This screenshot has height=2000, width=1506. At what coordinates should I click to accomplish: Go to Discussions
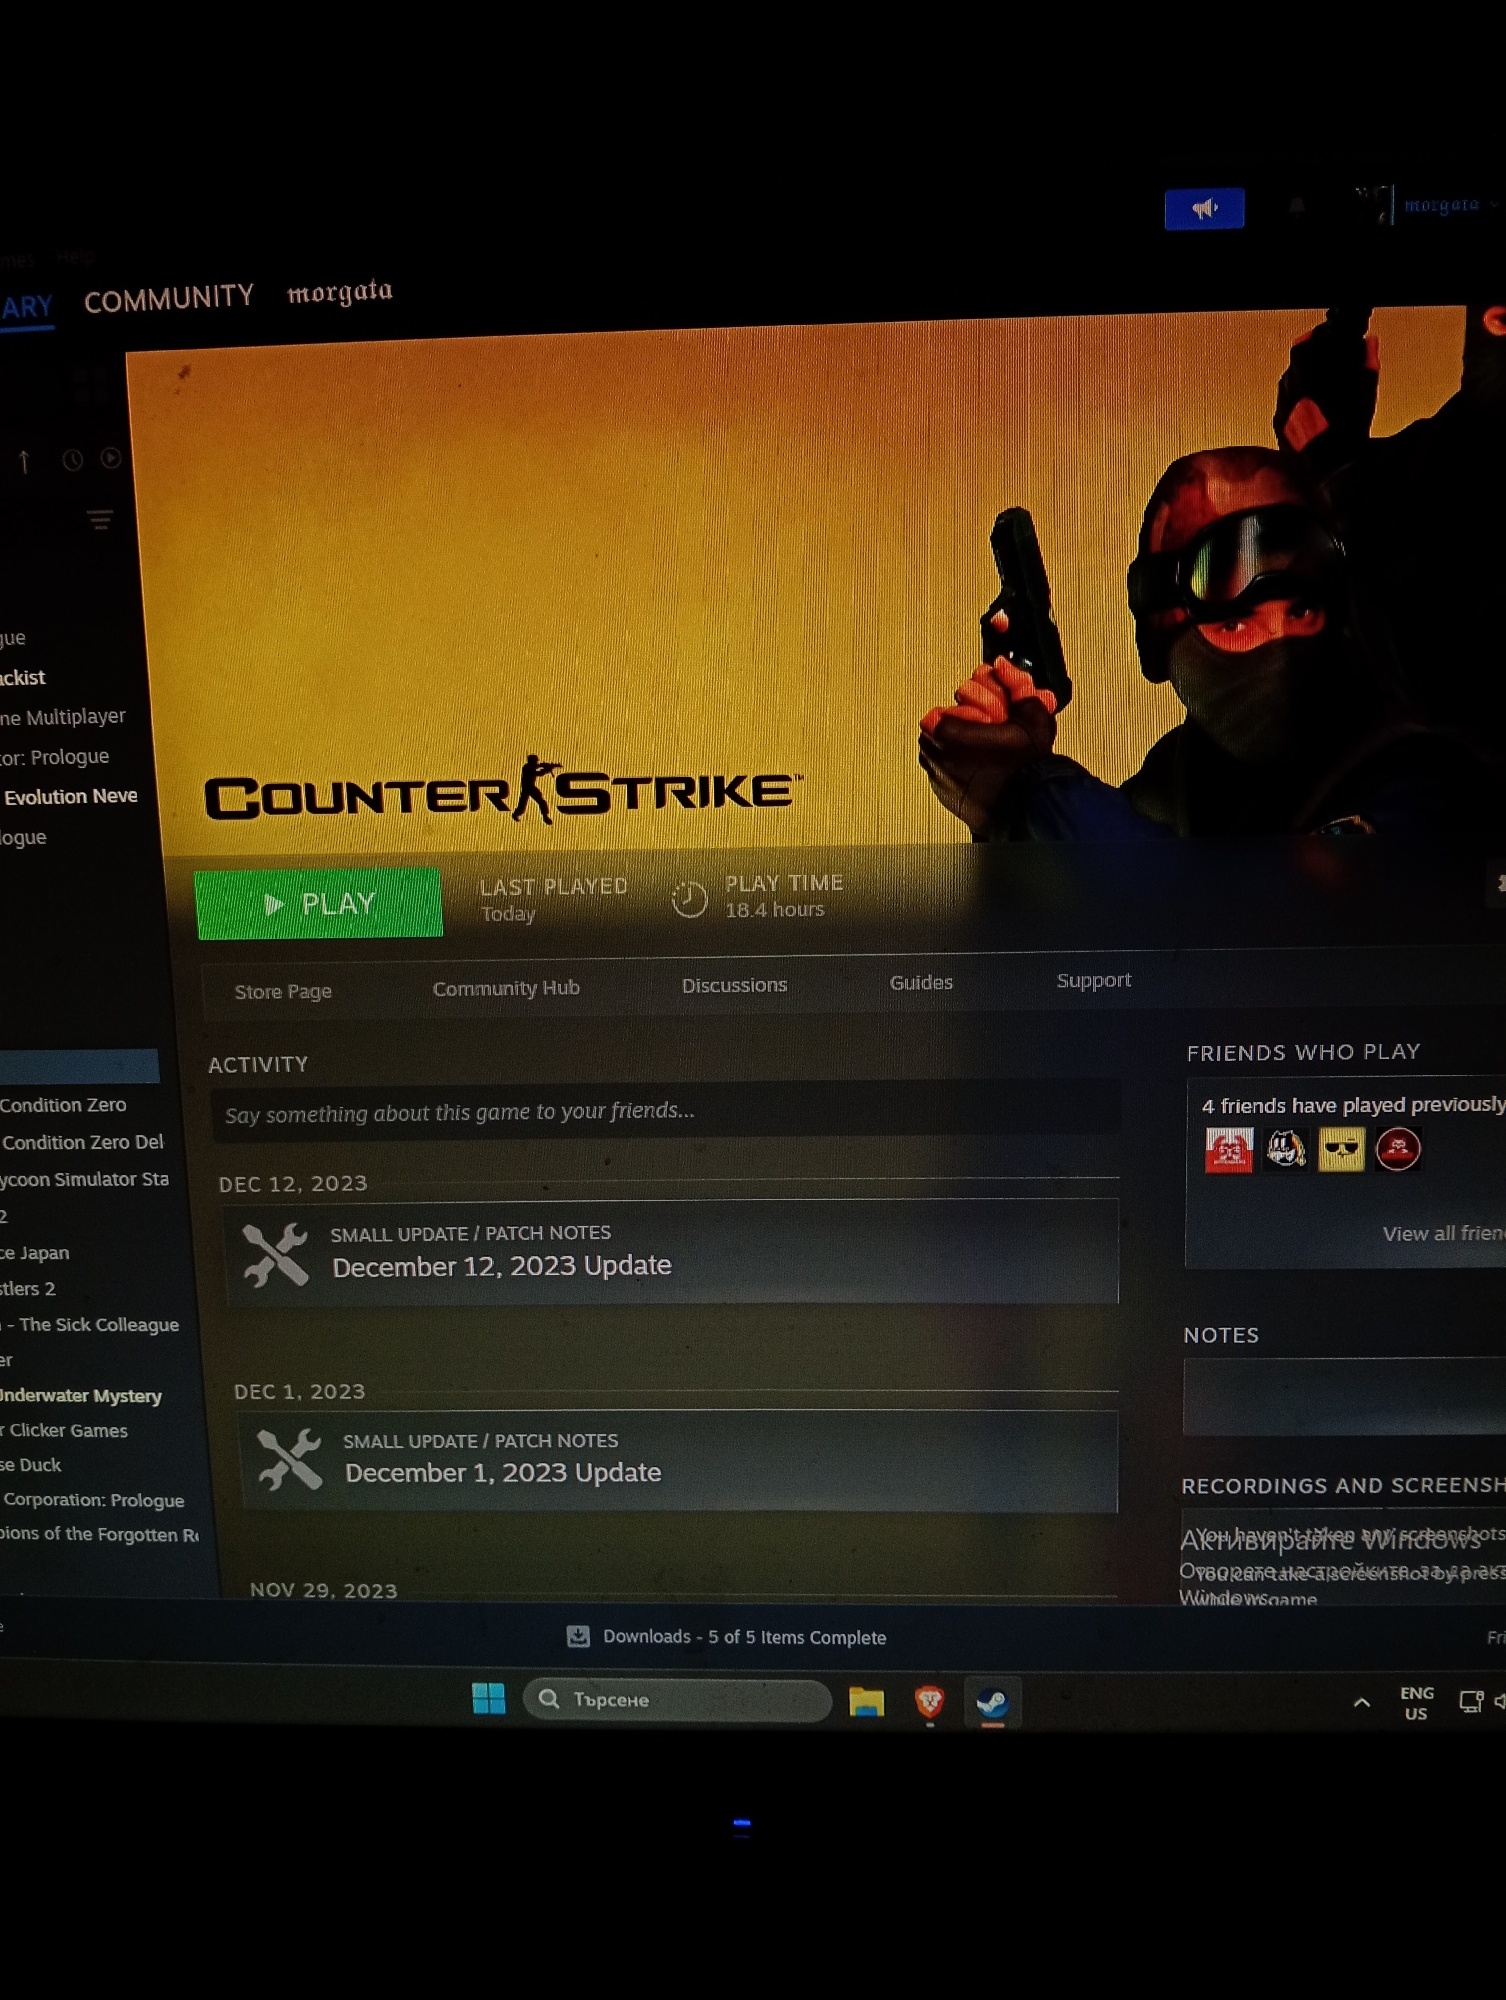pos(734,985)
